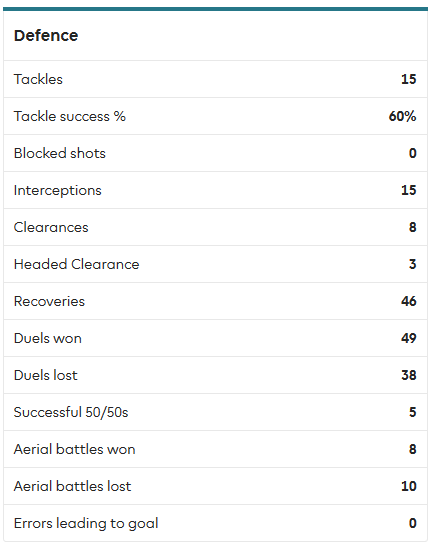Click the Headed Clearance value 3
Viewport: 435px width, 551px height.
tap(413, 264)
